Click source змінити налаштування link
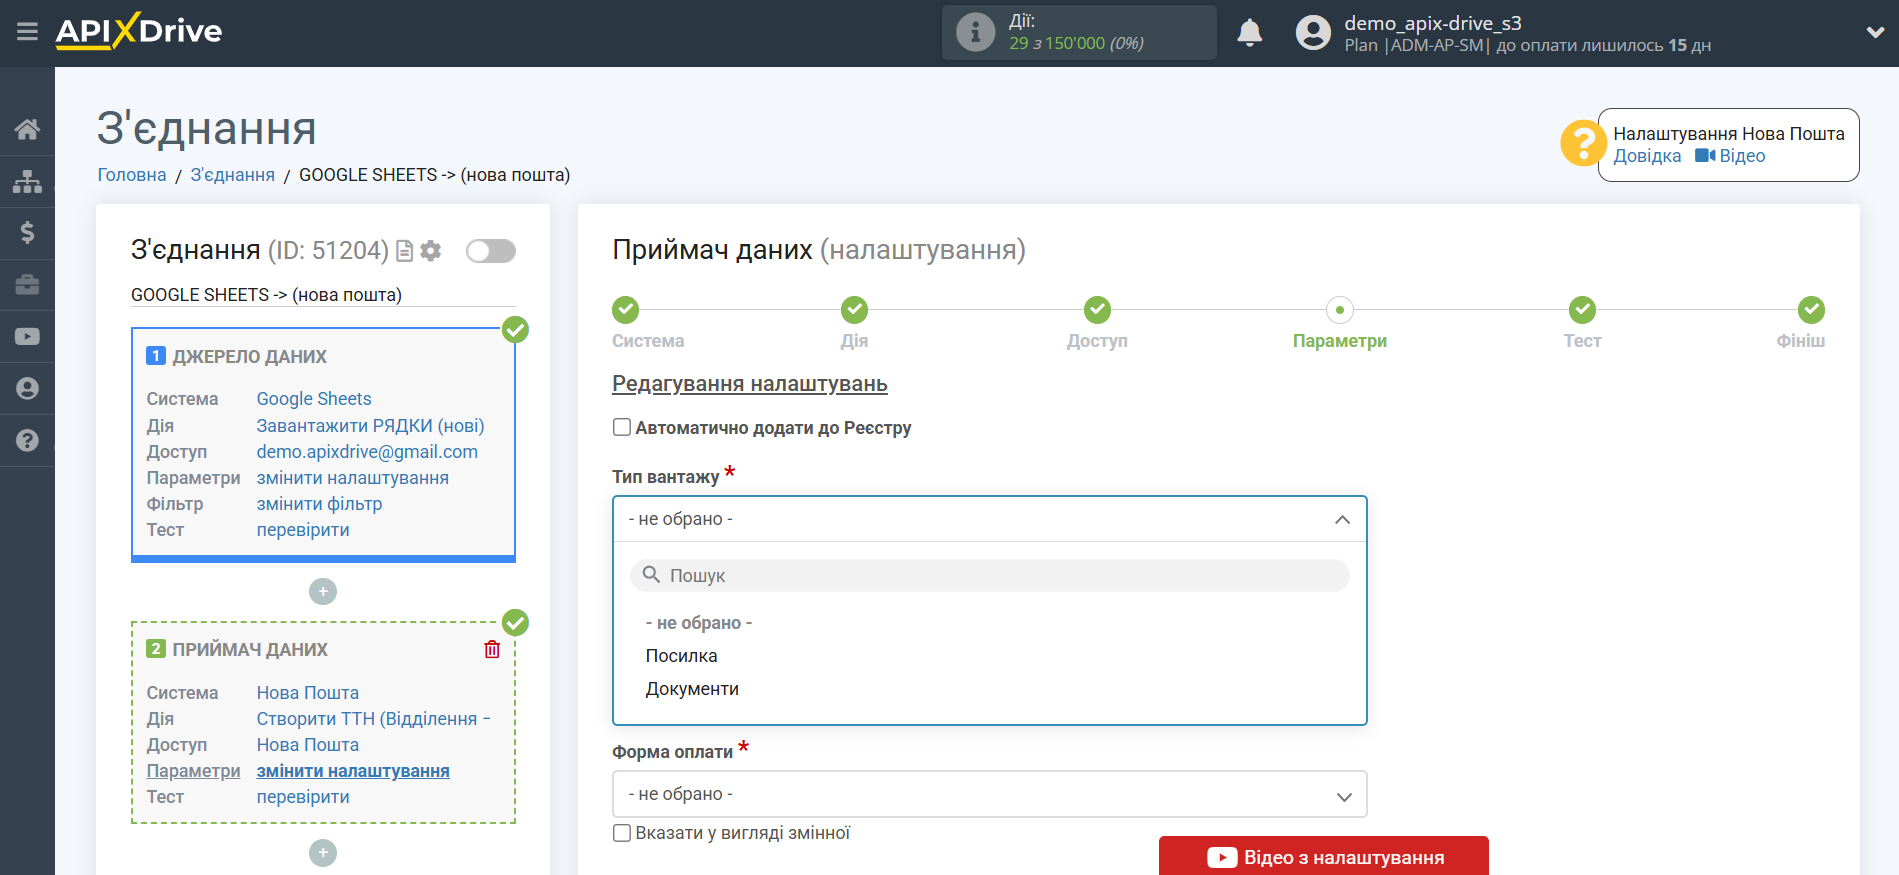1899x875 pixels. tap(352, 478)
